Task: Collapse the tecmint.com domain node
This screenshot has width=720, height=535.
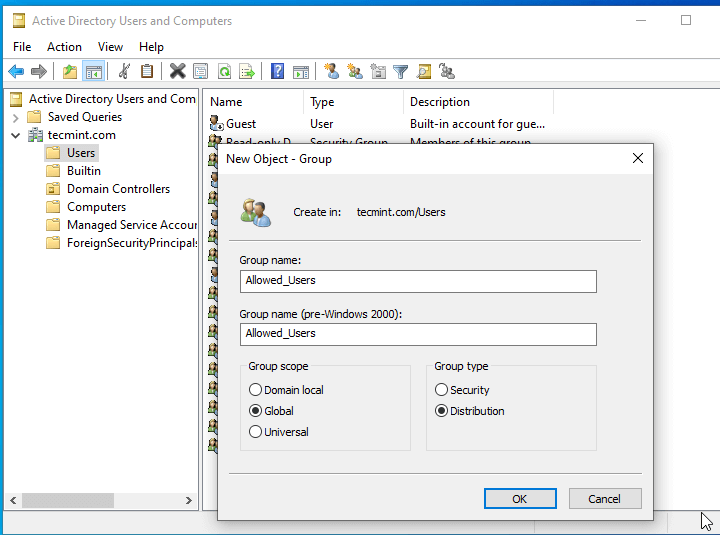Action: coord(16,135)
